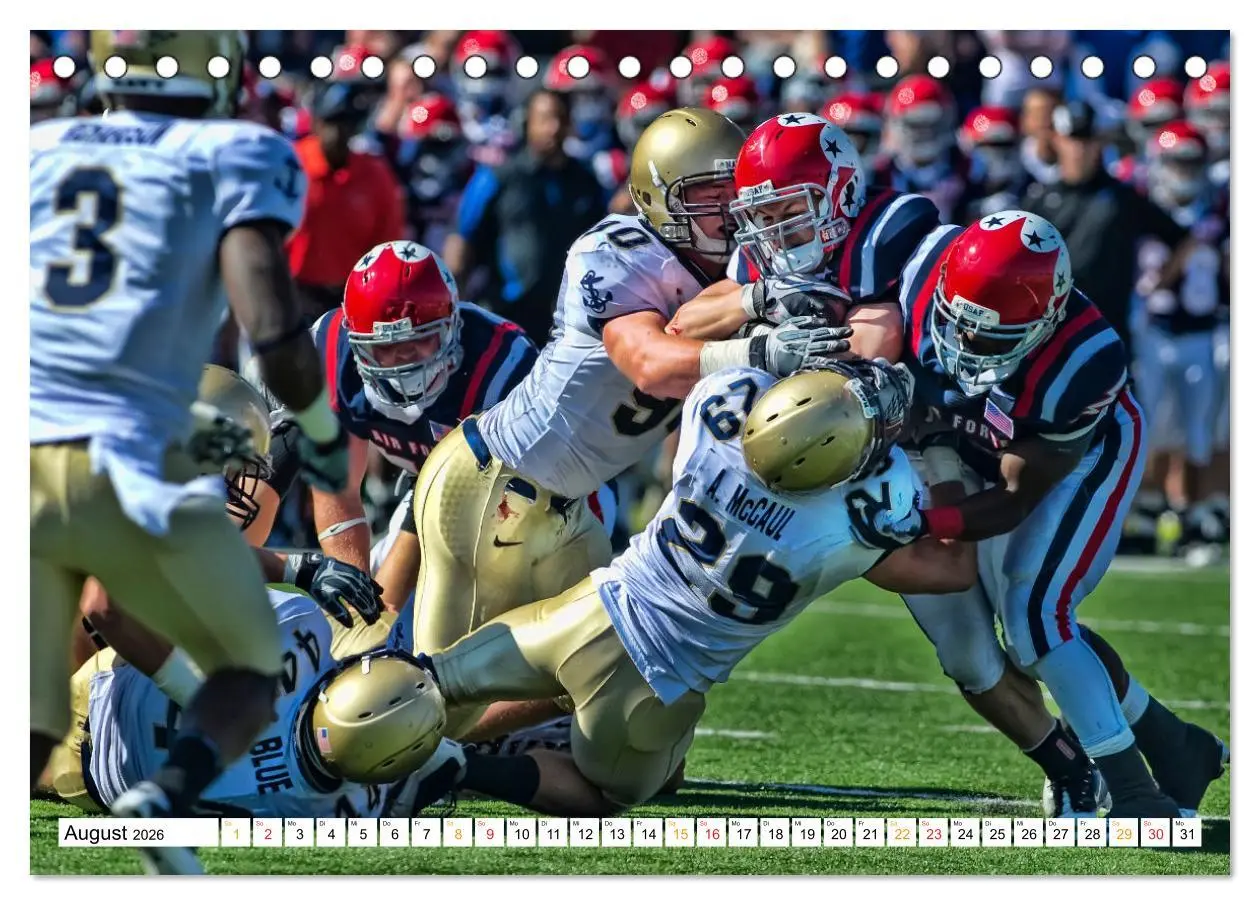The image size is (1260, 905).
Task: Select date 12 in the calendar strip
Action: (584, 833)
